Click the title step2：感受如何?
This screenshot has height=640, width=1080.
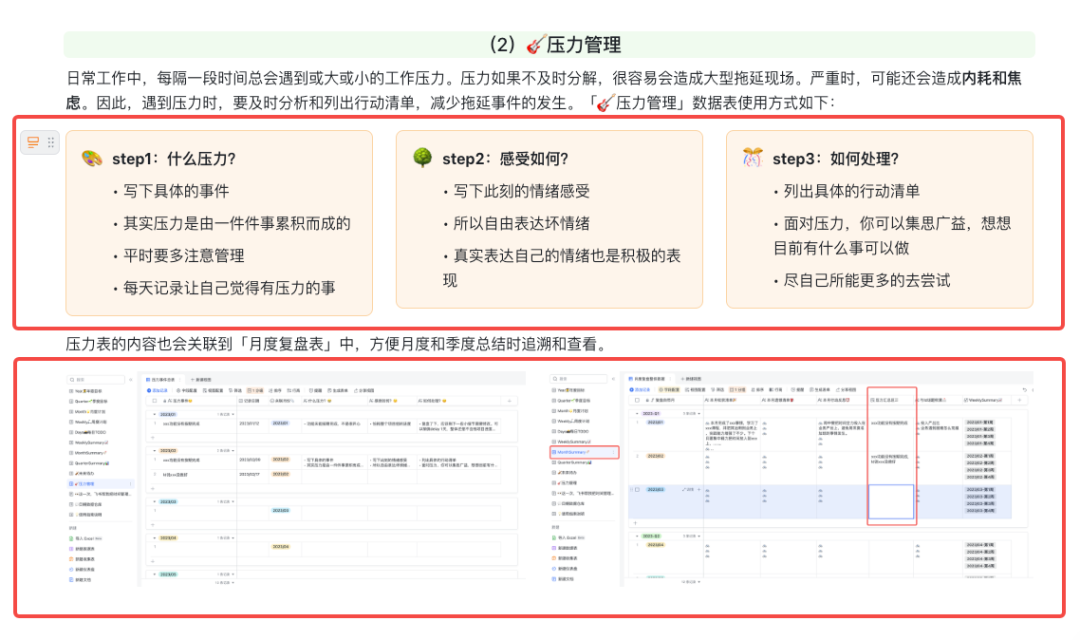[x=505, y=159]
